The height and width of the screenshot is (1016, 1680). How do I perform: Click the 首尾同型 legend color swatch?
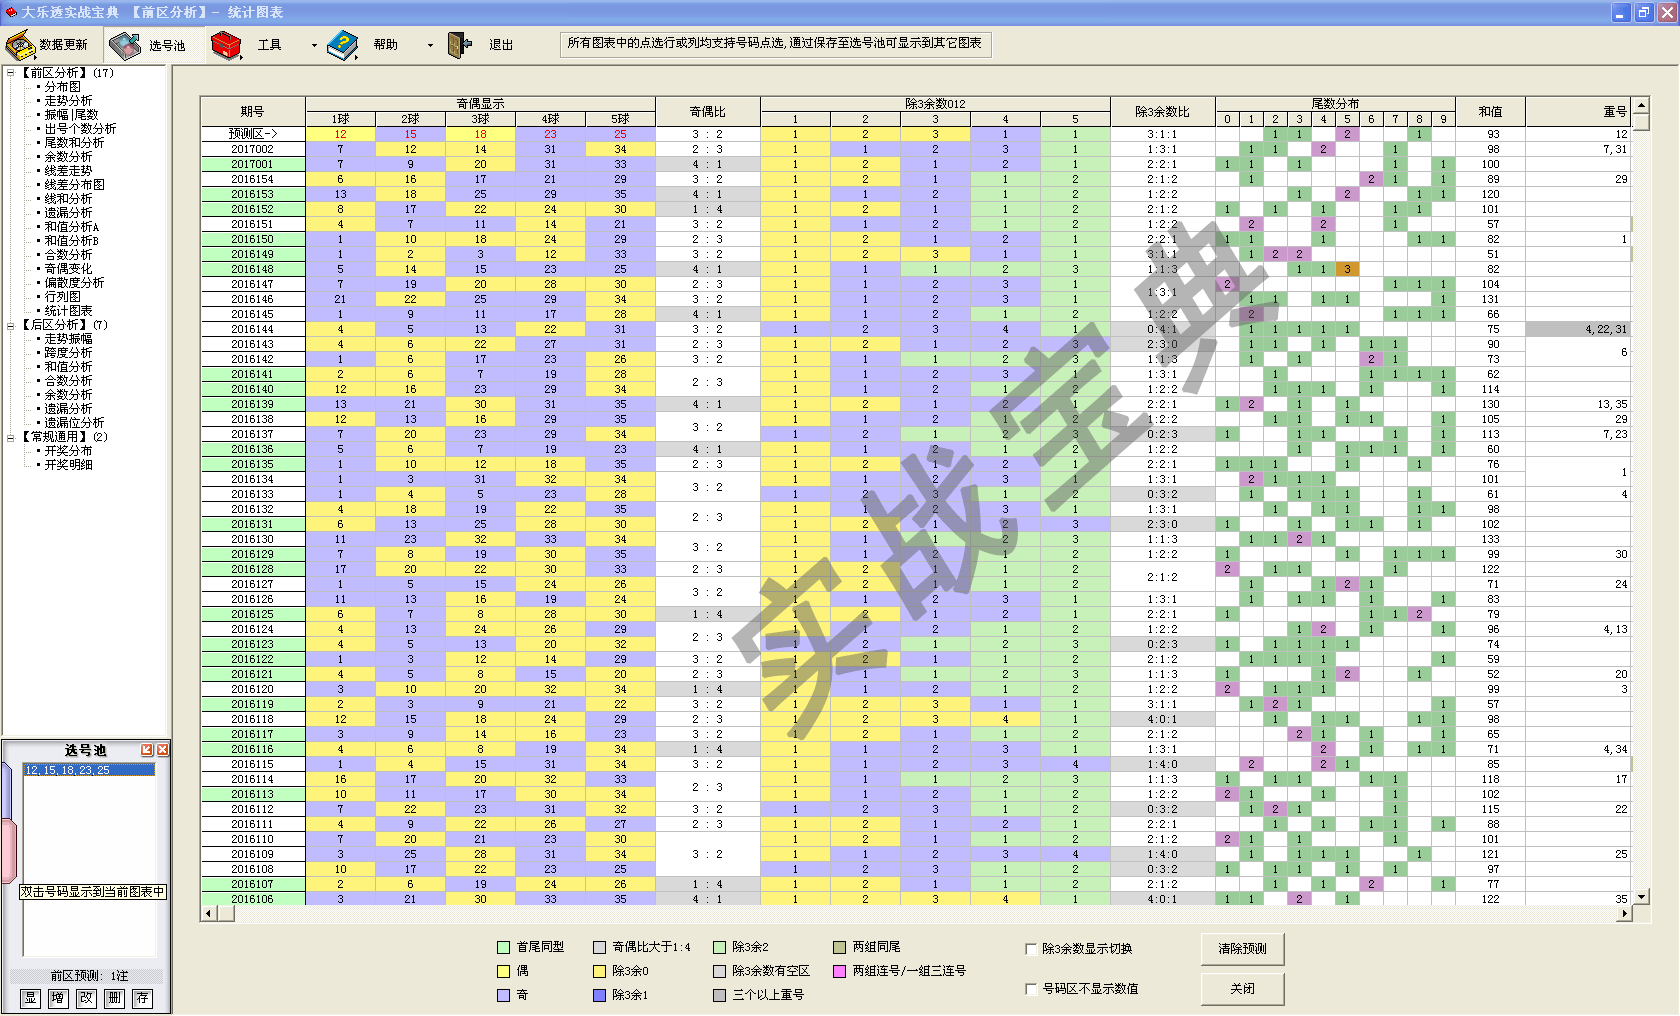tap(504, 947)
